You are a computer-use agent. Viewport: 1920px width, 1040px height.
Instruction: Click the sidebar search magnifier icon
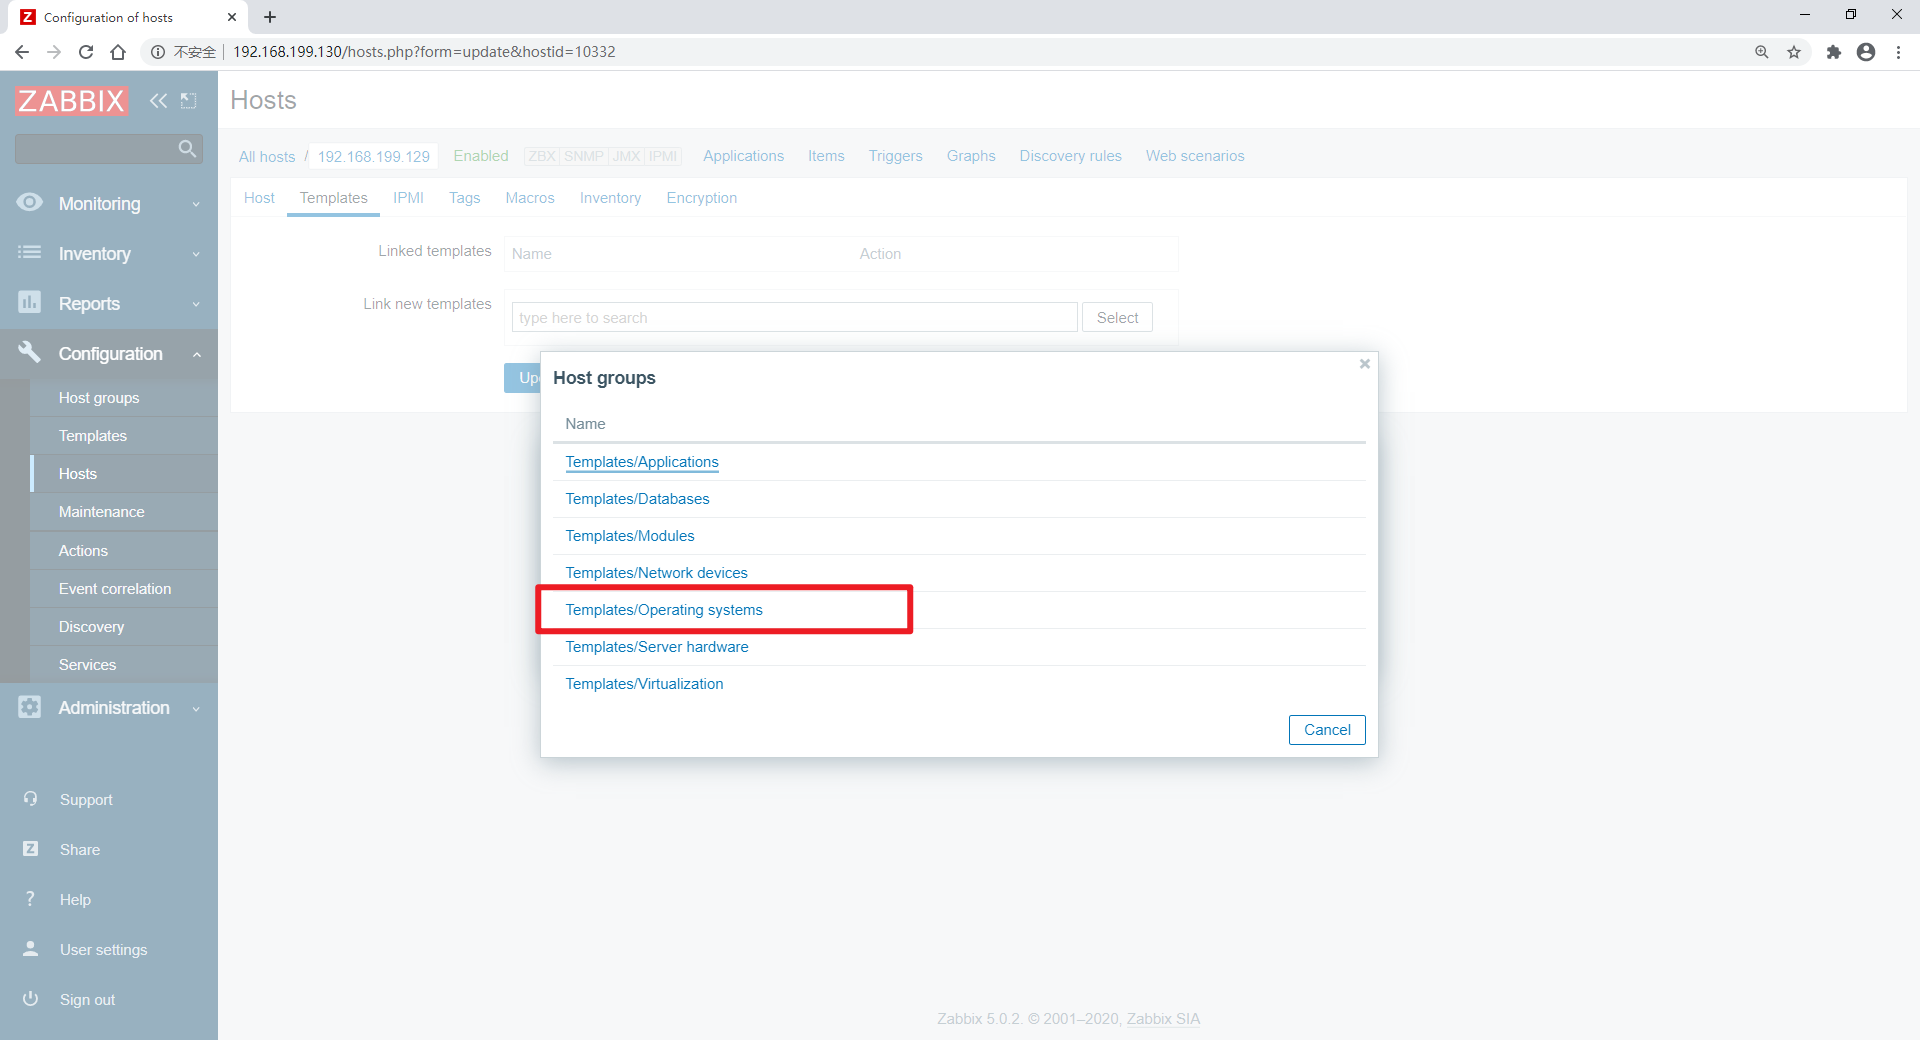[187, 149]
